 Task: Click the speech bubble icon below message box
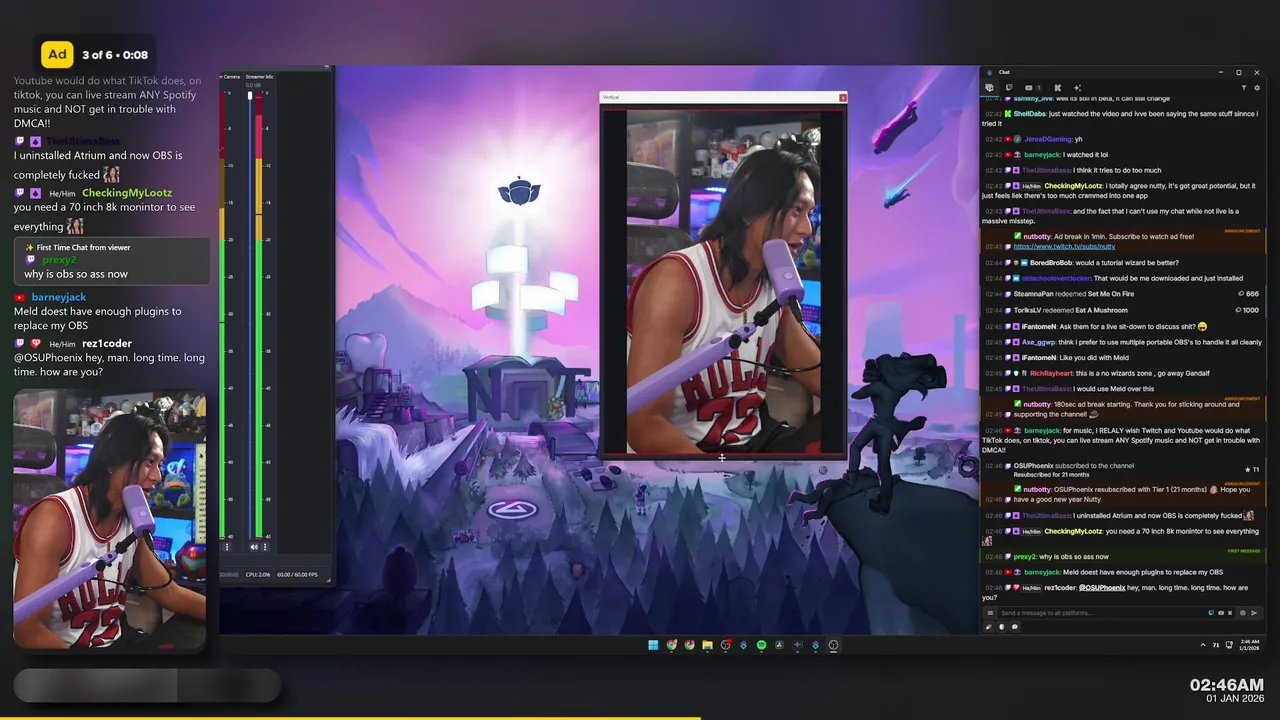(1014, 627)
